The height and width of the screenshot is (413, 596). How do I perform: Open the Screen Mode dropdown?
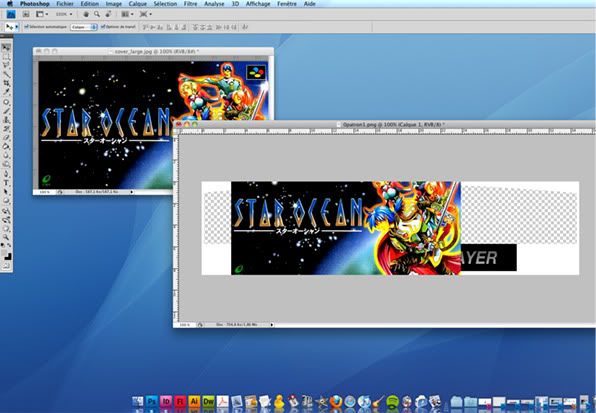coord(145,14)
